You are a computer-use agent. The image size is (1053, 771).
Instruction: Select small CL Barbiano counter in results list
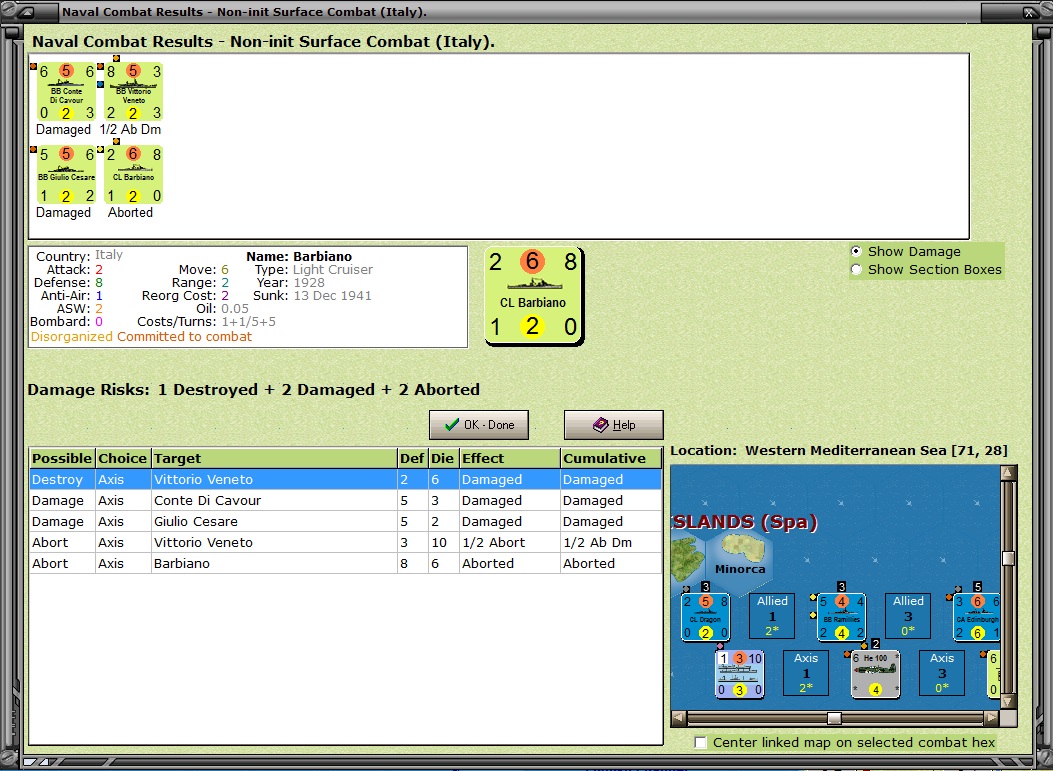tap(134, 175)
